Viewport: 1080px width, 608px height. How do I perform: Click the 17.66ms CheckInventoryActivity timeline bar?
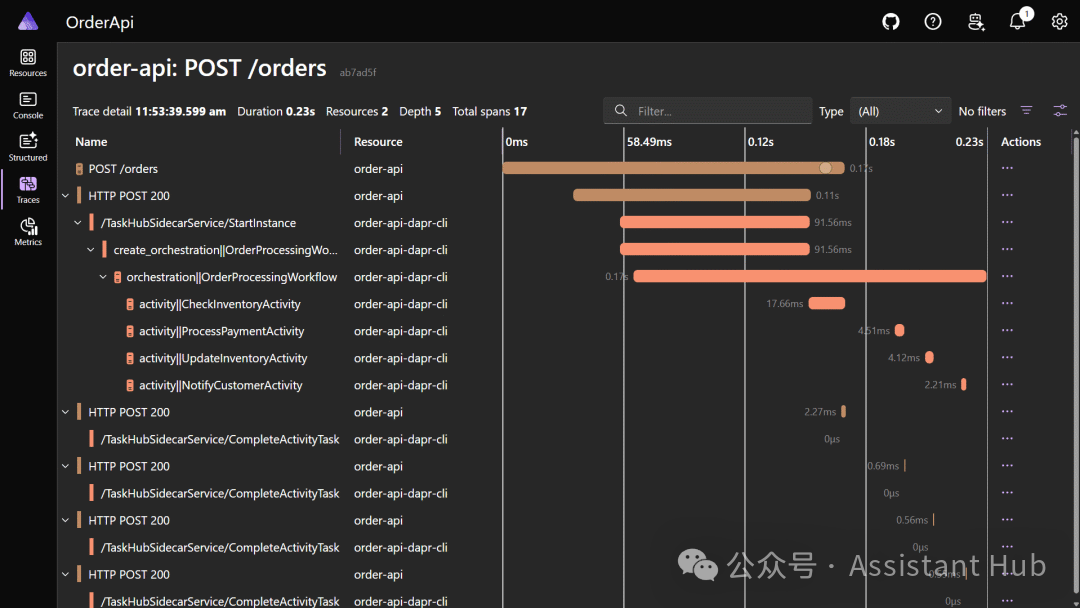coord(827,303)
